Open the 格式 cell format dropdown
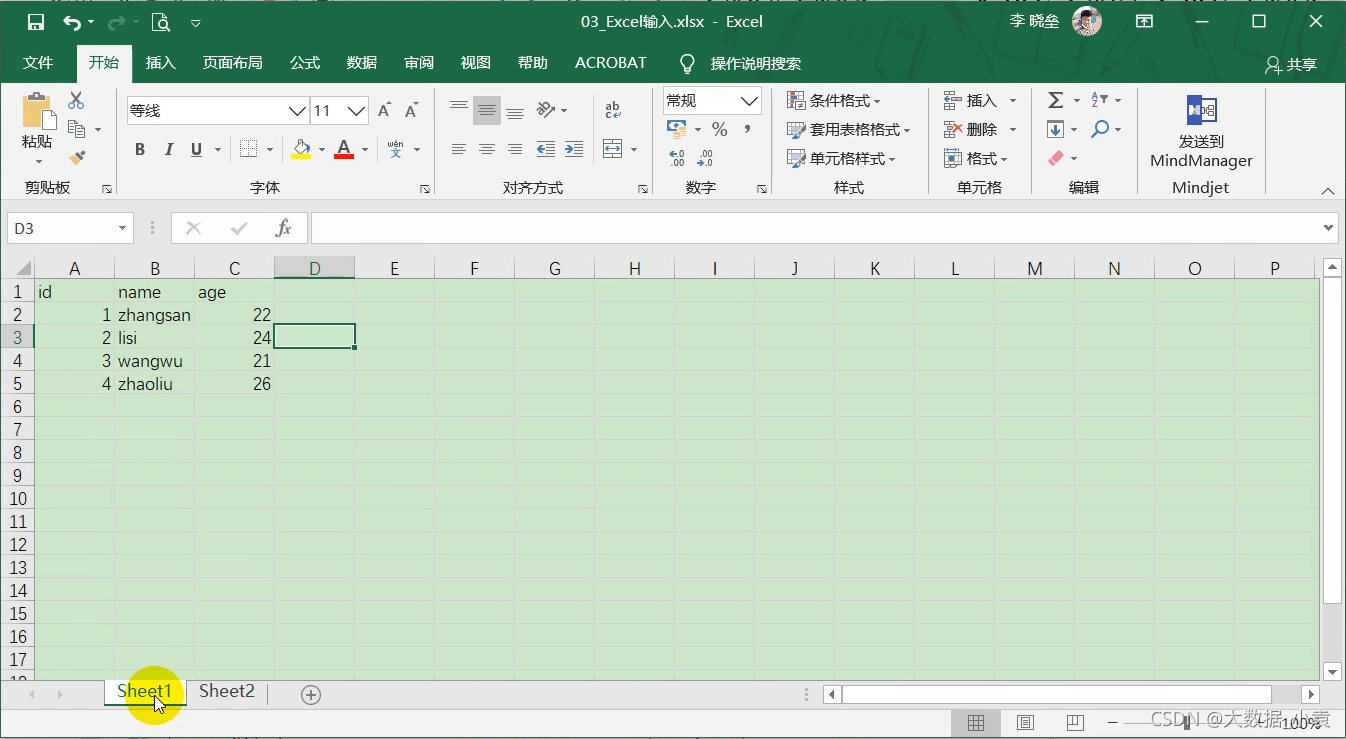This screenshot has width=1346, height=739. tap(976, 158)
